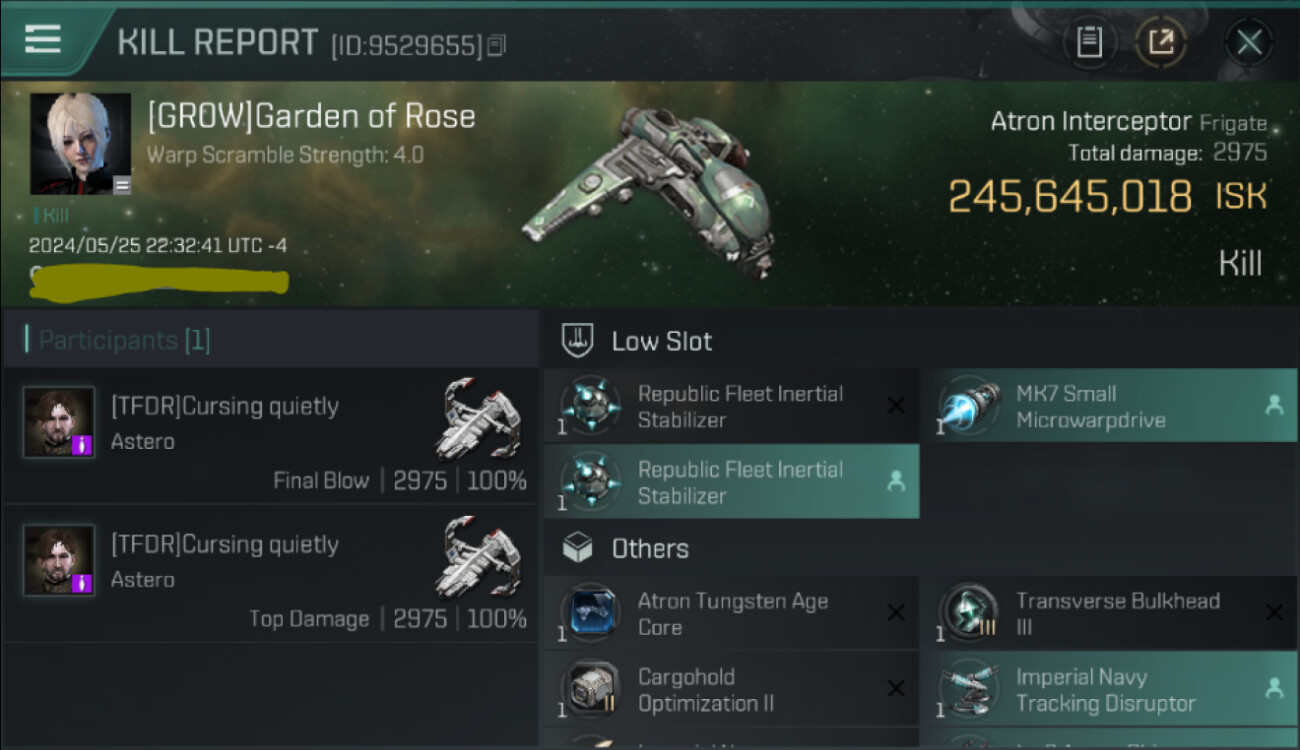Open the hamburger menu

[x=43, y=40]
